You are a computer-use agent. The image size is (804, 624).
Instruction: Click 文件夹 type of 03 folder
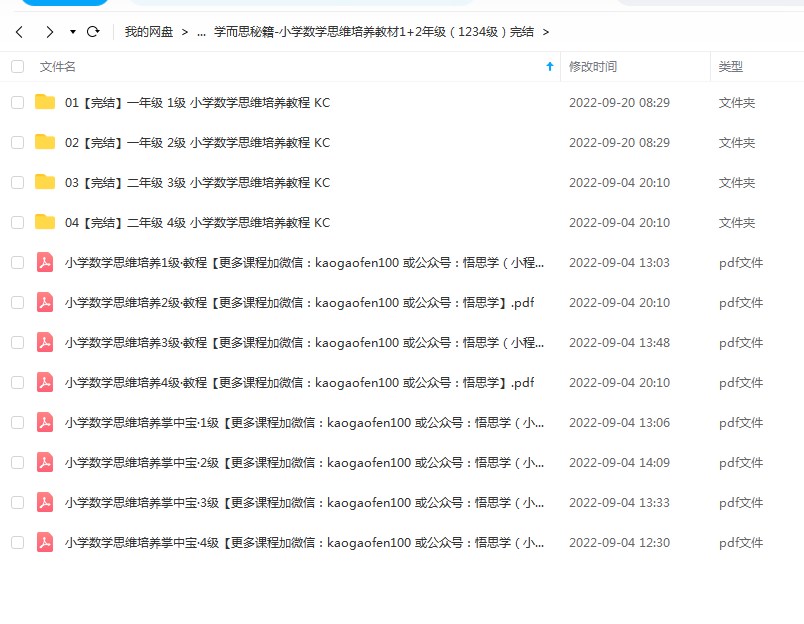(737, 183)
